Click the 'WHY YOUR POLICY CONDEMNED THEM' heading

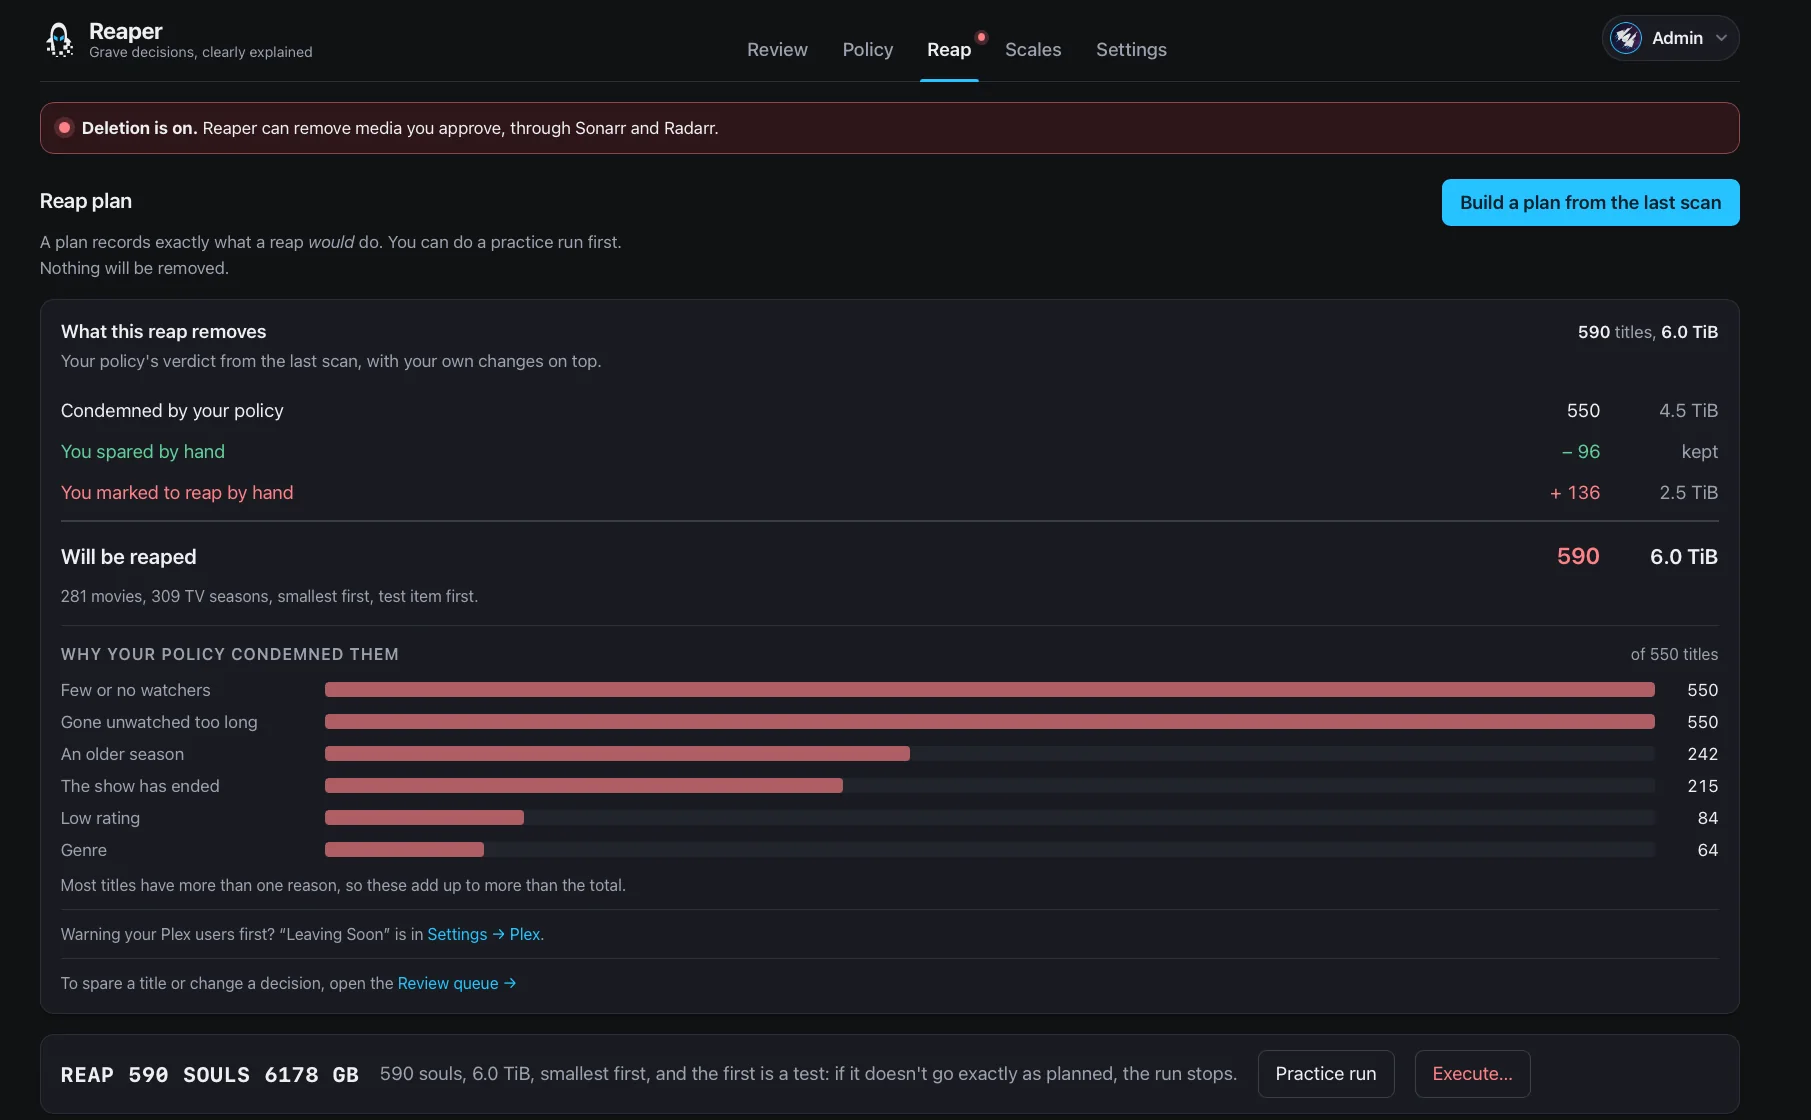230,654
